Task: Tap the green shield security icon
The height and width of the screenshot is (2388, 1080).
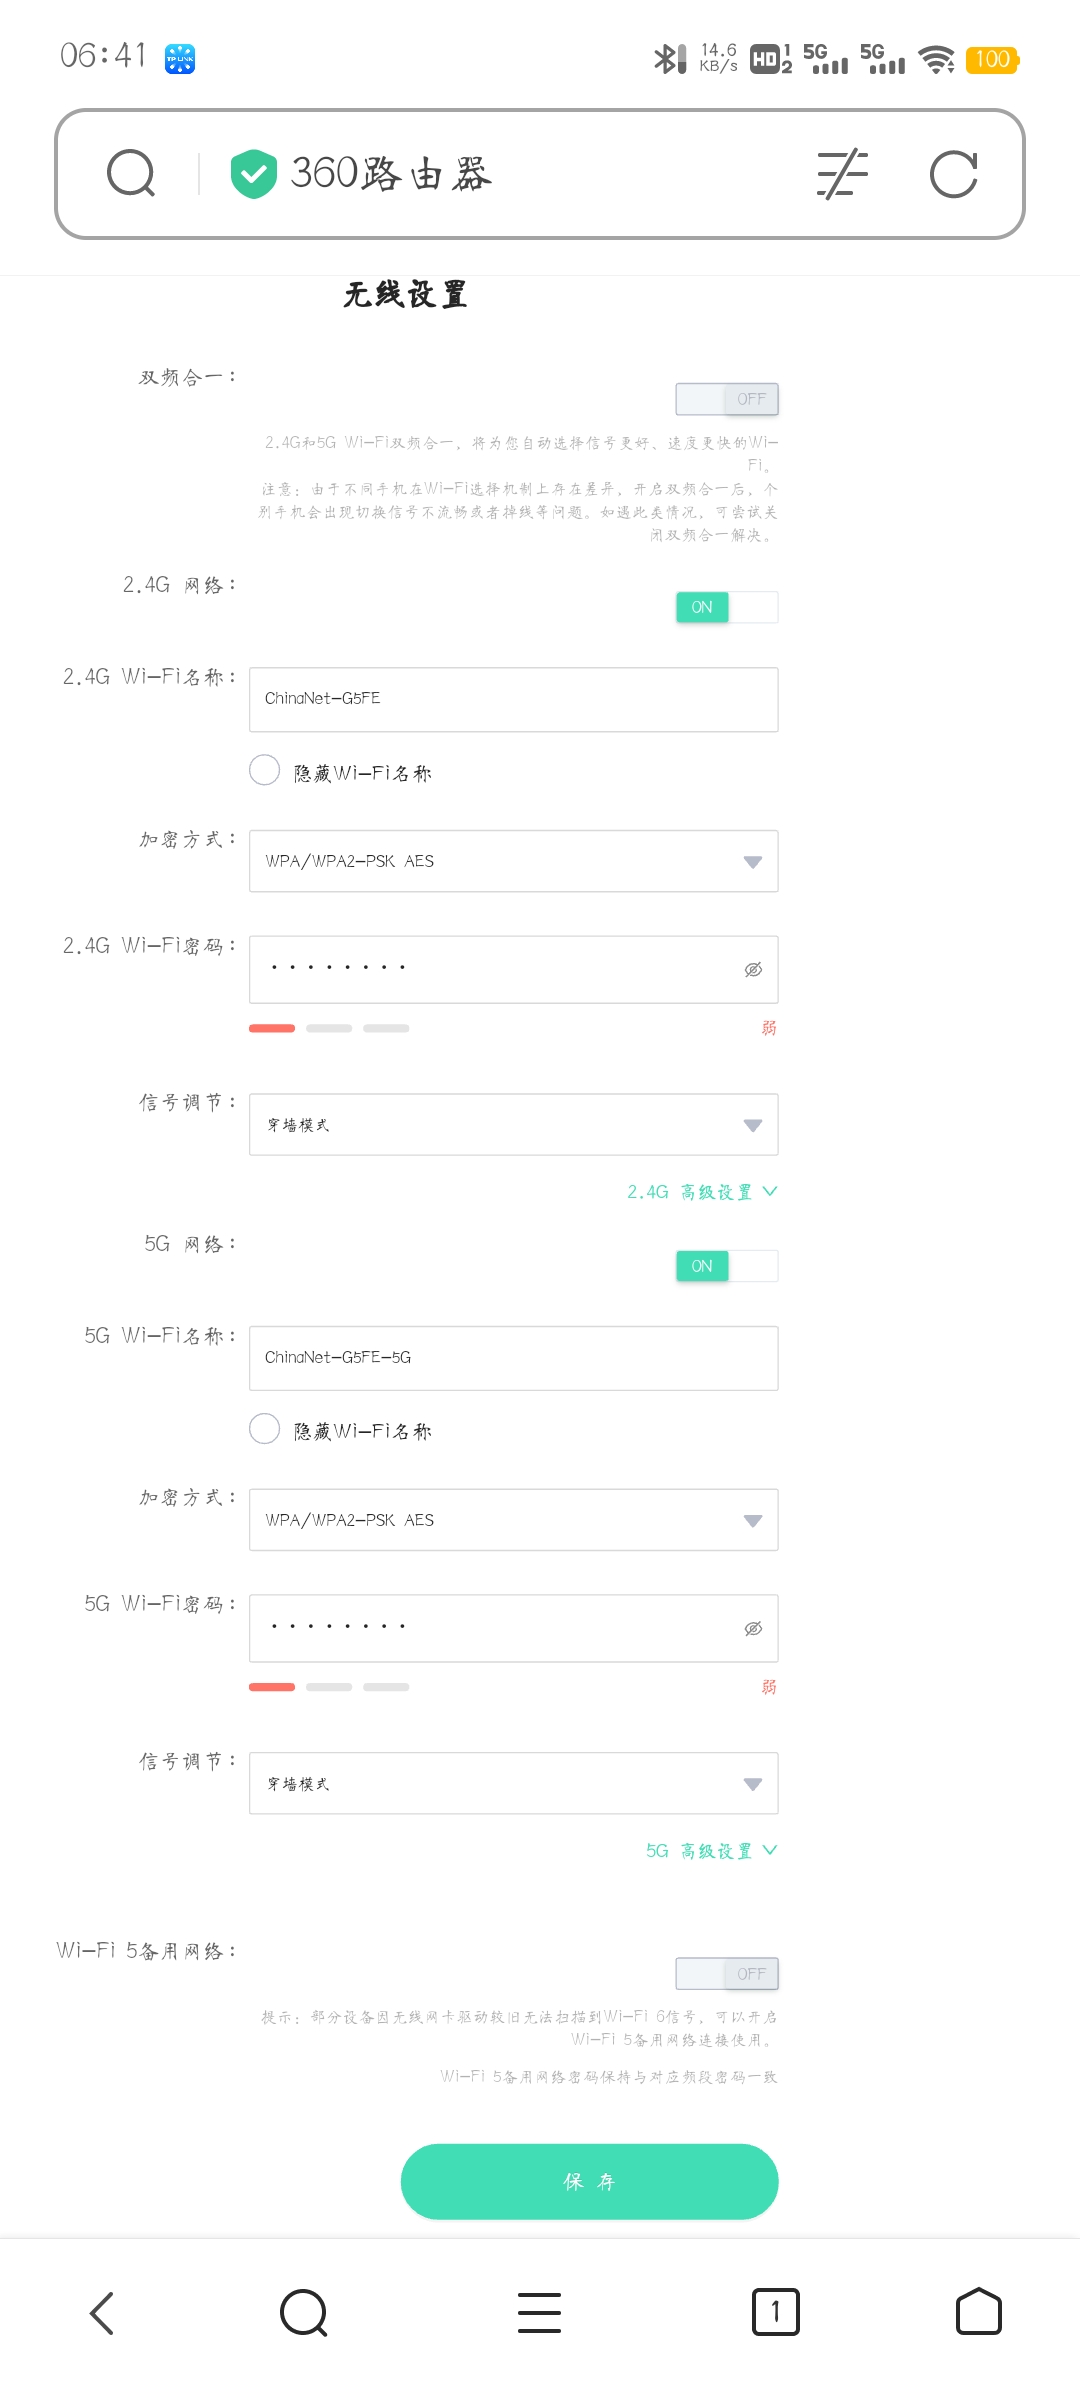Action: pos(253,174)
